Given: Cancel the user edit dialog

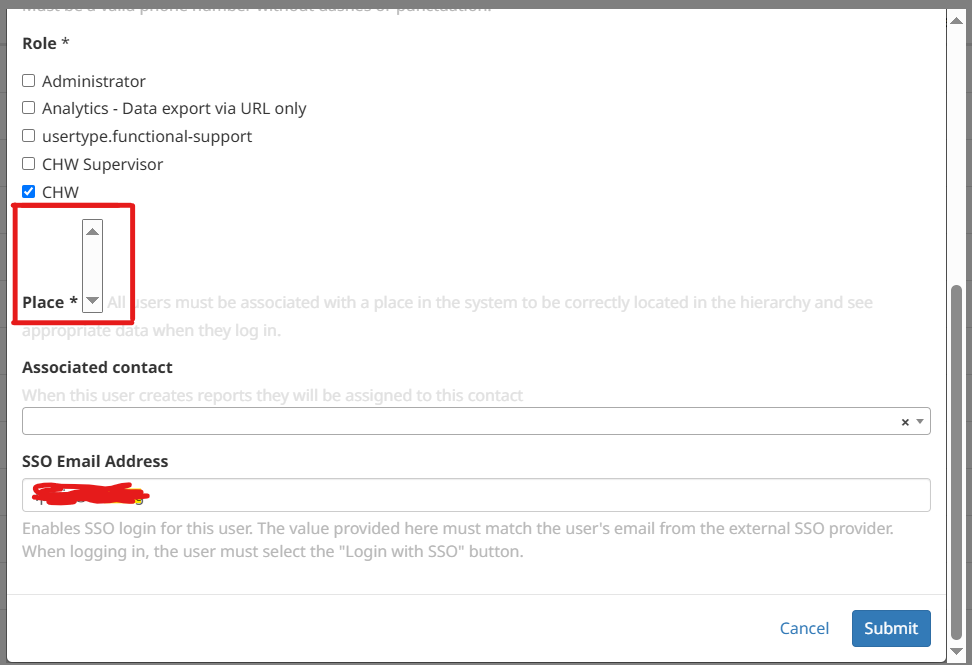Looking at the screenshot, I should pyautogui.click(x=804, y=628).
